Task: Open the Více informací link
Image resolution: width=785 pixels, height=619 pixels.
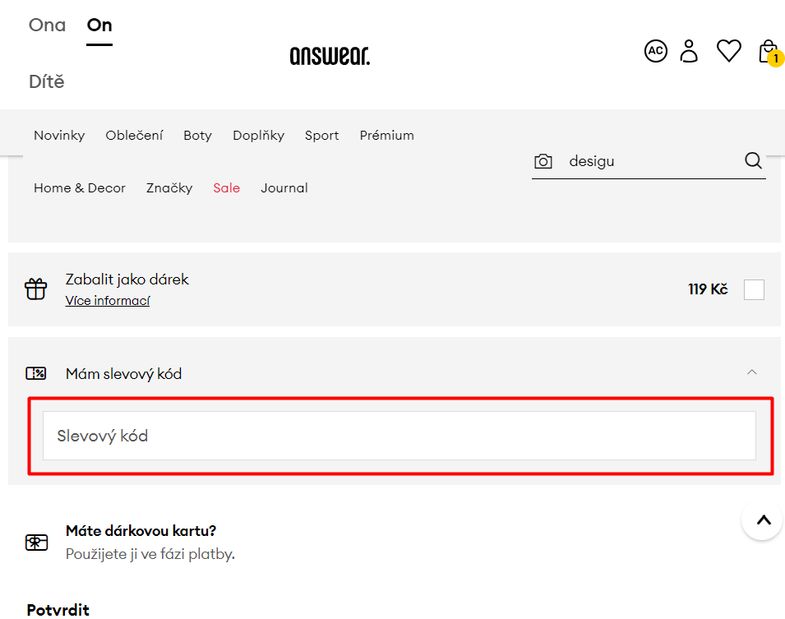Action: point(108,300)
